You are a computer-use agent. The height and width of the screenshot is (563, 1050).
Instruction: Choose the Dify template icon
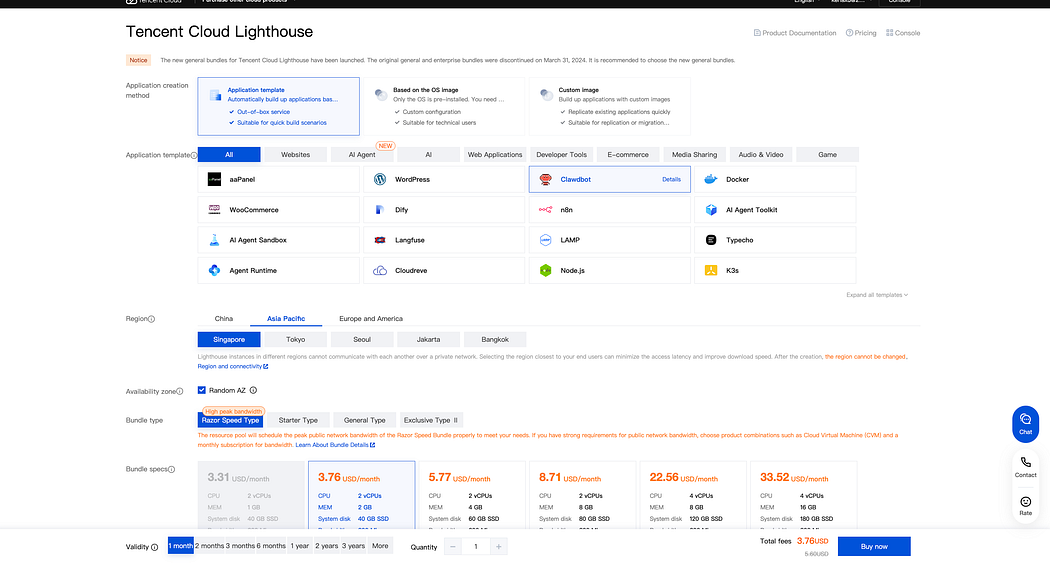point(380,210)
